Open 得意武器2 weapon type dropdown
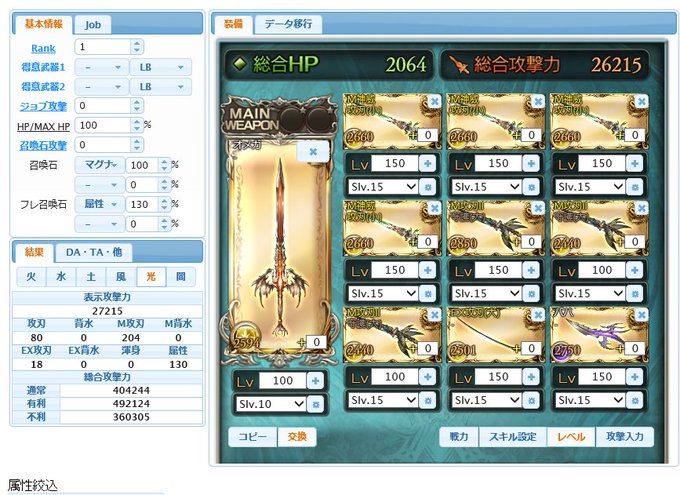This screenshot has width=680, height=495. 101,87
